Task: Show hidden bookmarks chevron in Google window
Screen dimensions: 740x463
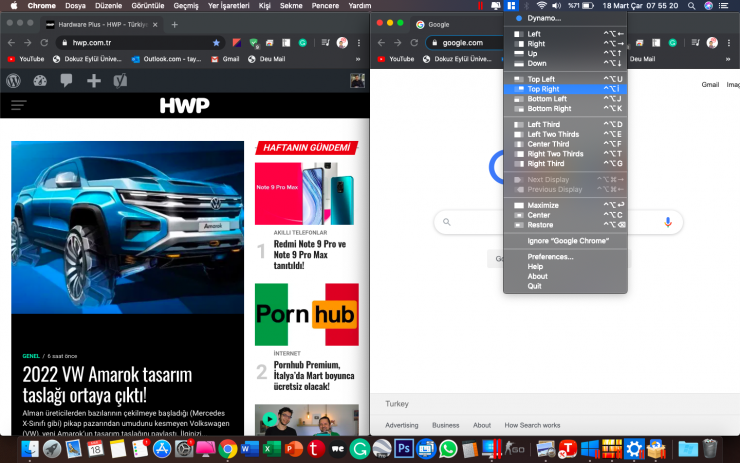Action: coord(728,59)
